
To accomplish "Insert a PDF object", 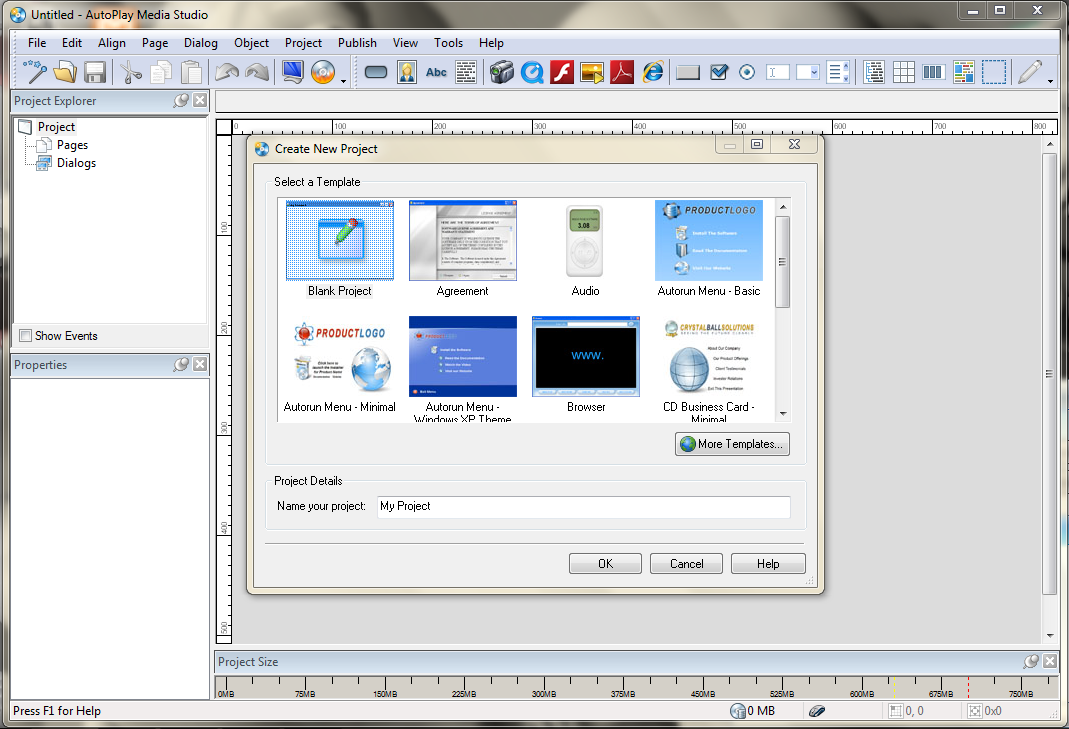I will [x=622, y=71].
